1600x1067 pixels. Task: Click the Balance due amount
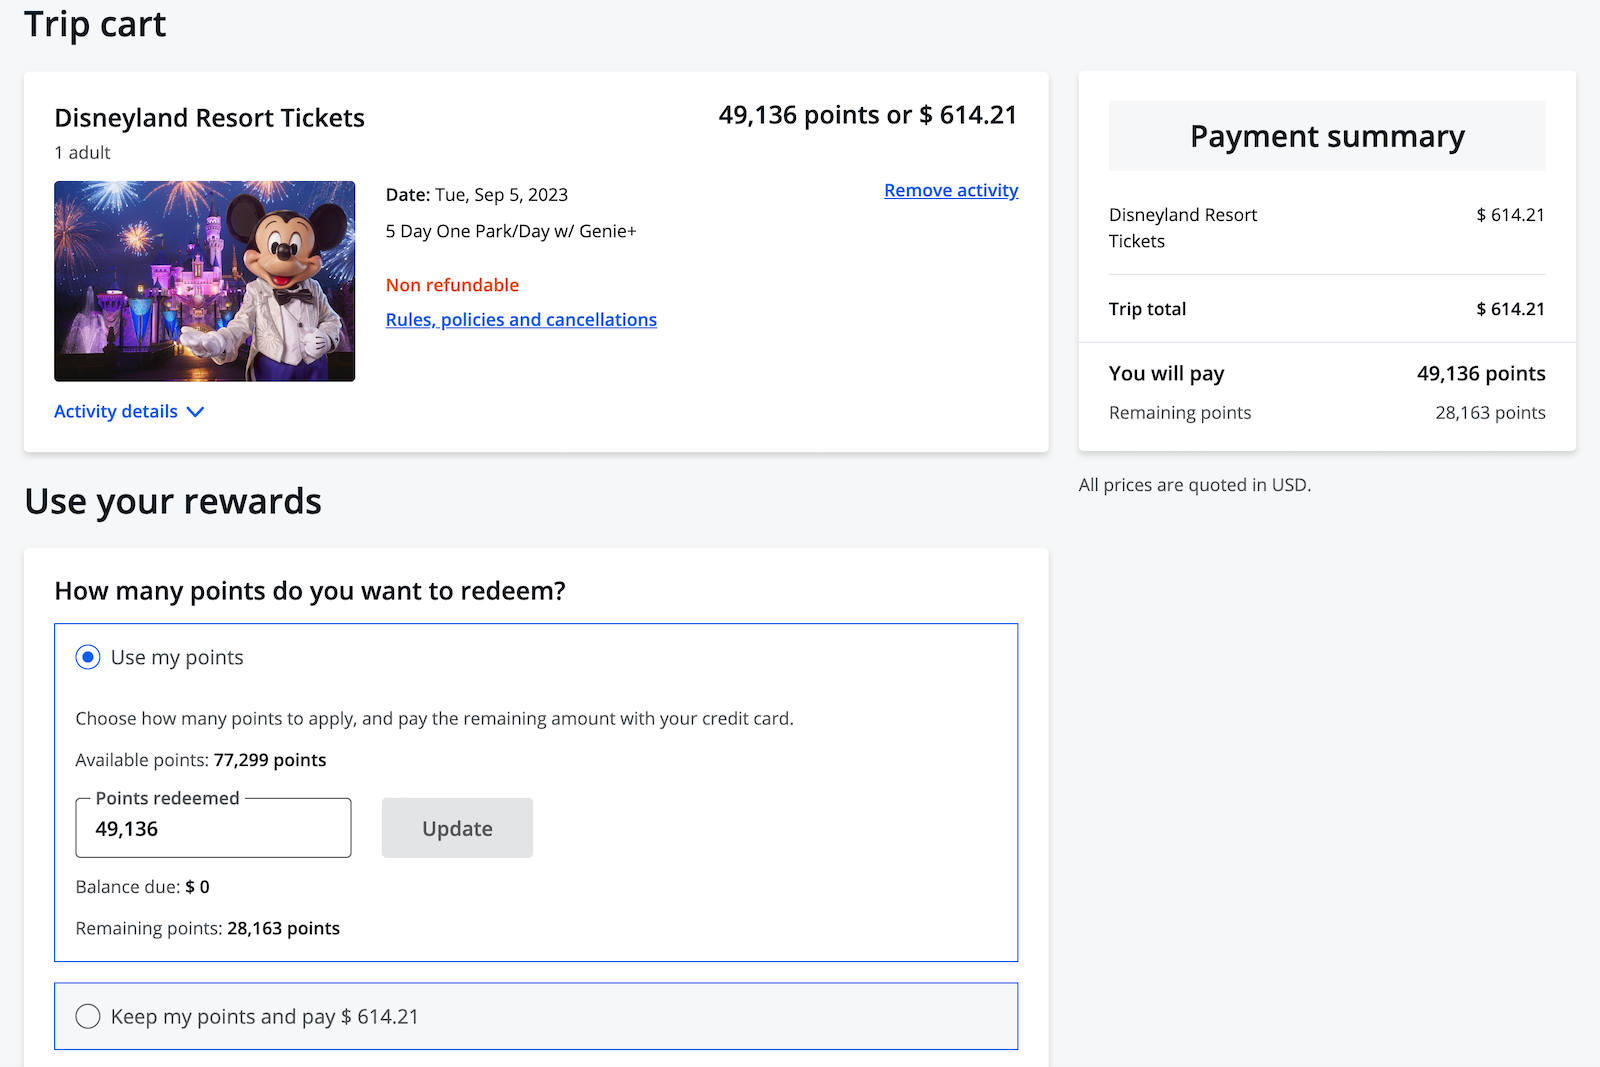tap(198, 886)
